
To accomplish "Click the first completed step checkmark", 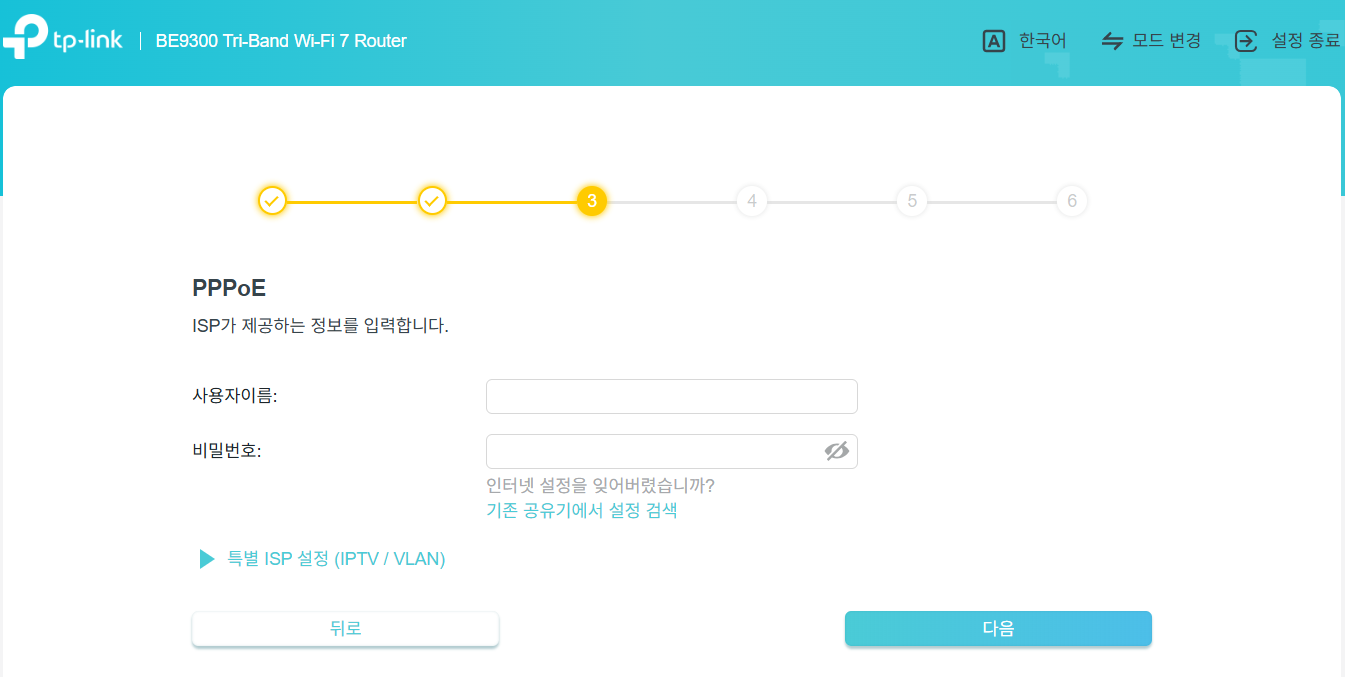I will (x=272, y=201).
